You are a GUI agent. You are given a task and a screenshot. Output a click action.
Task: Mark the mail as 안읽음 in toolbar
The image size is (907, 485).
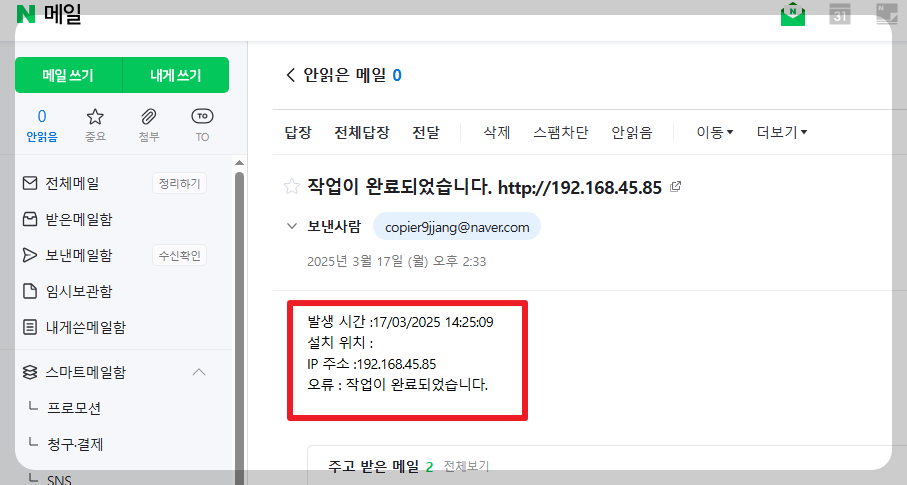pos(632,133)
